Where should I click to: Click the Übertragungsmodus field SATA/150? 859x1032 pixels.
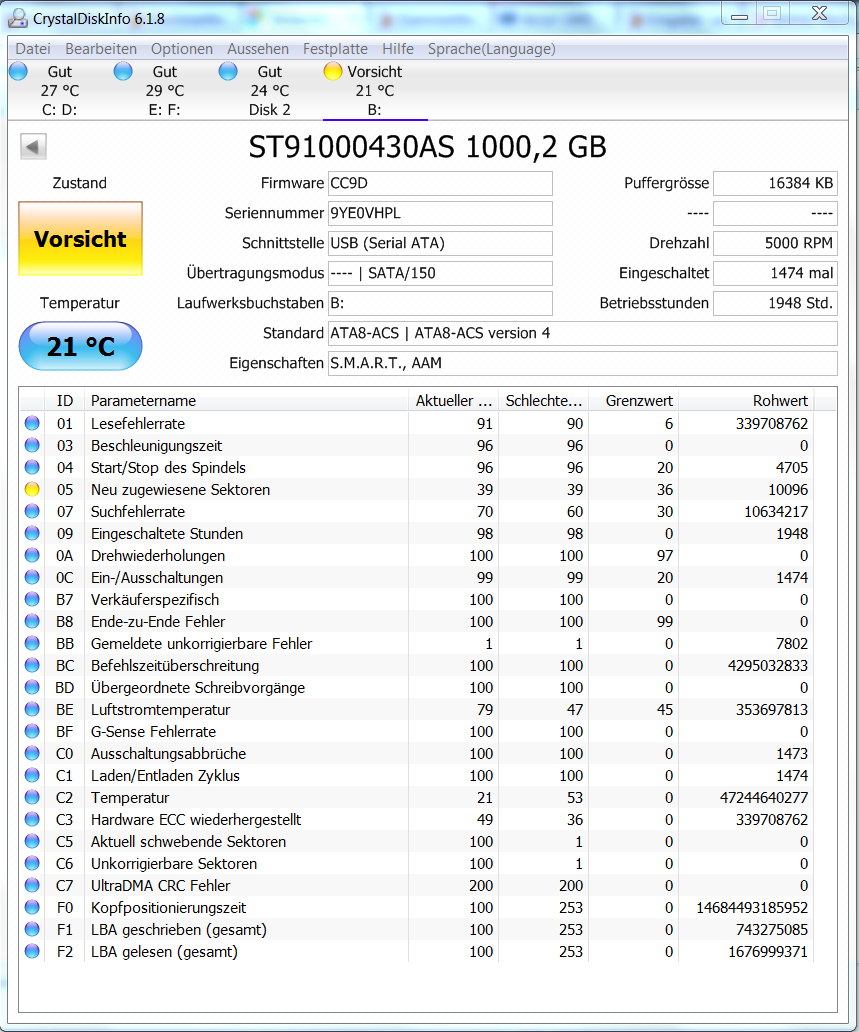440,273
